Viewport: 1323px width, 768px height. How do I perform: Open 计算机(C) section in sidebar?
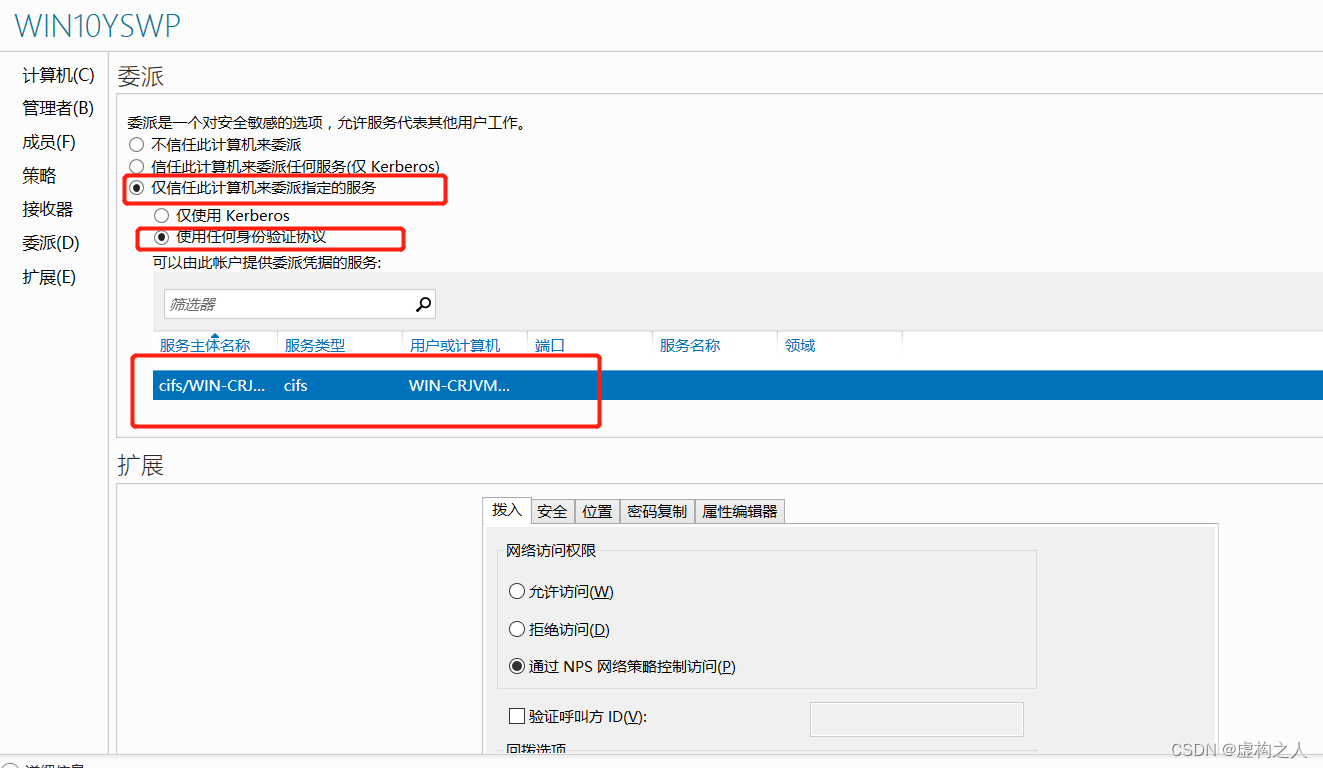[x=58, y=75]
